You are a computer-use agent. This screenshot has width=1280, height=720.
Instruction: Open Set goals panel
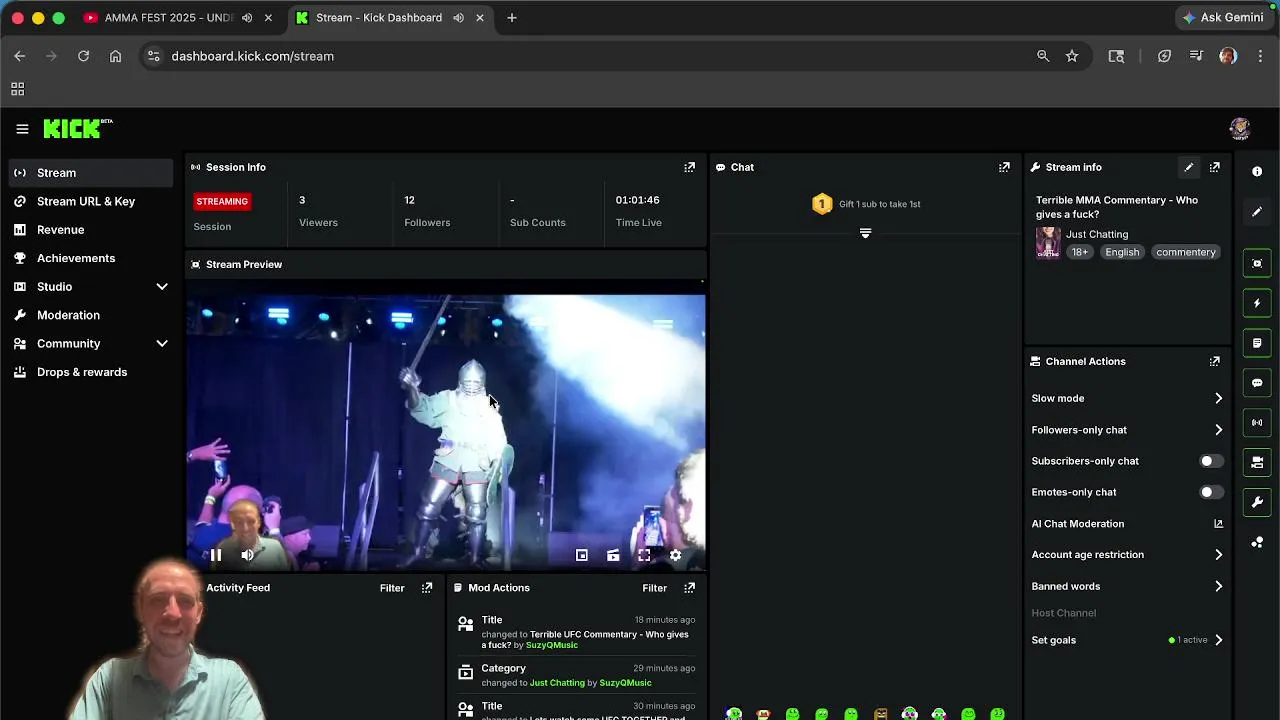click(1128, 640)
